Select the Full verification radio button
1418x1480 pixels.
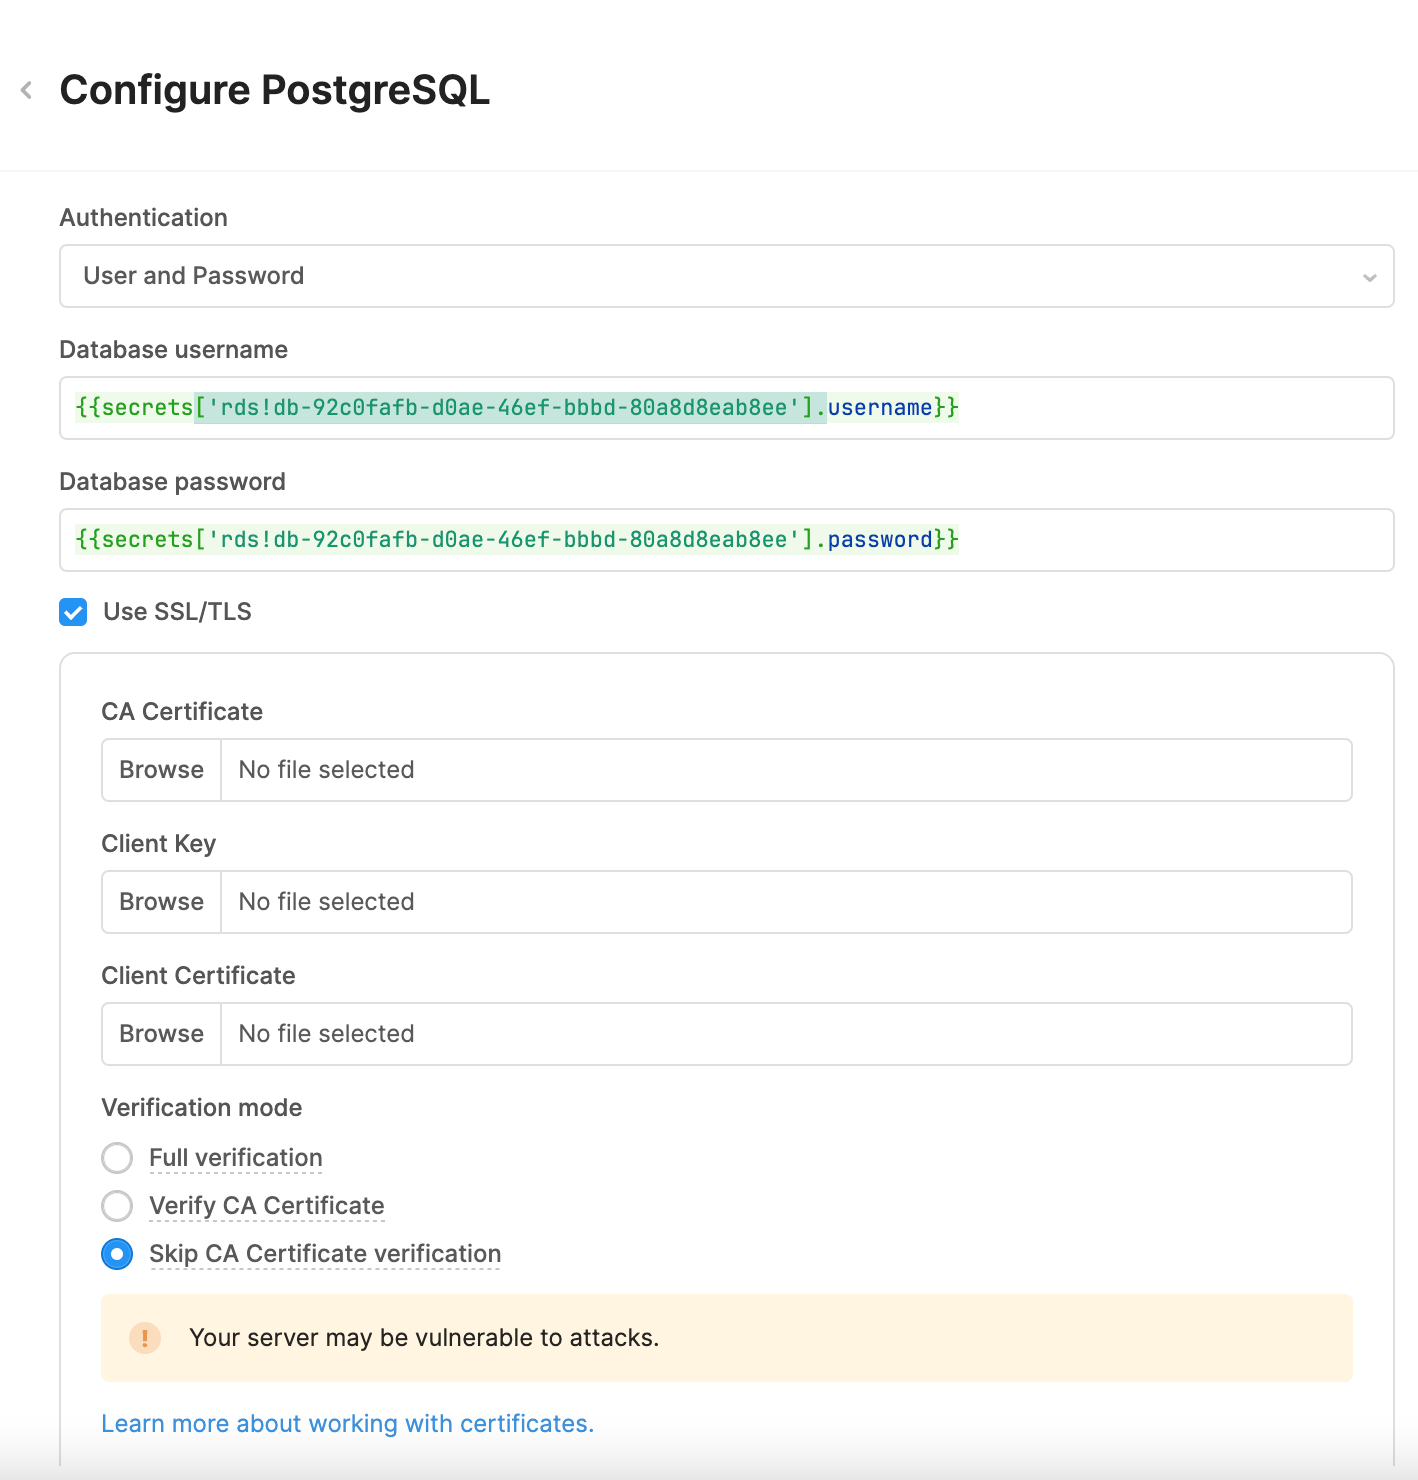coord(117,1158)
